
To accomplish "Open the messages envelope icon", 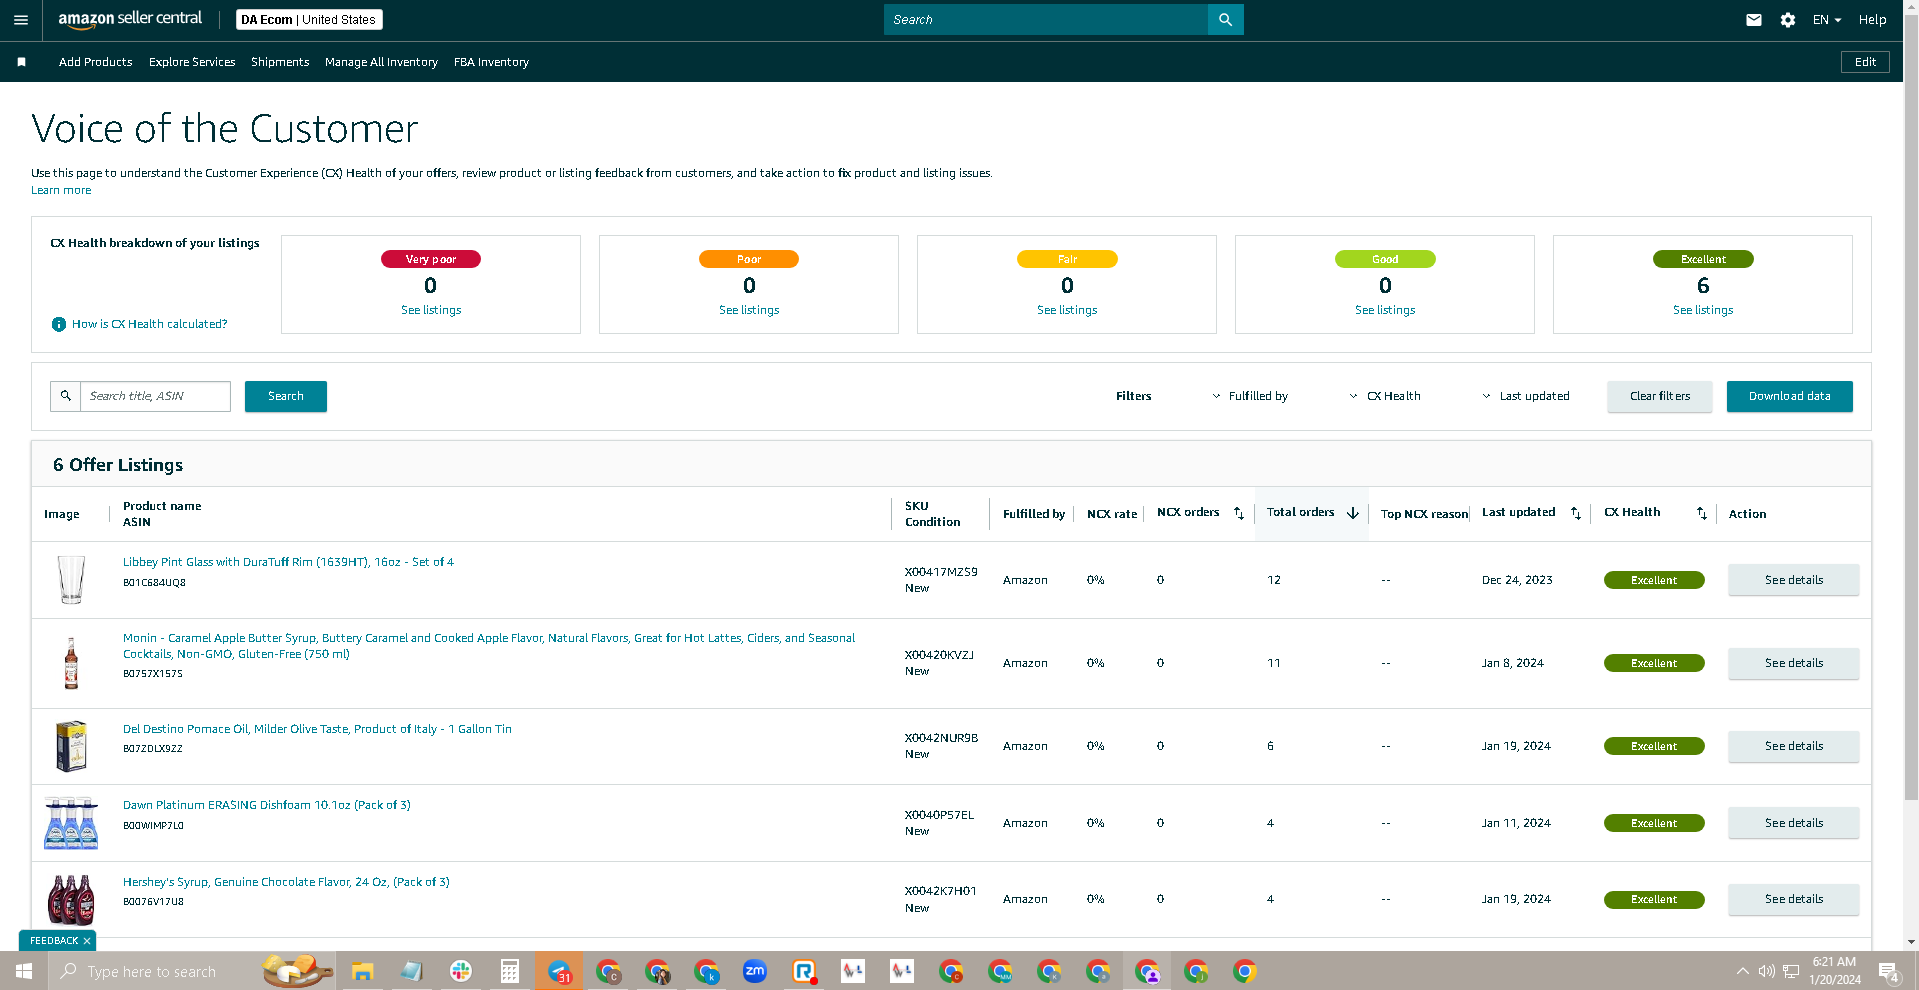I will tap(1754, 20).
